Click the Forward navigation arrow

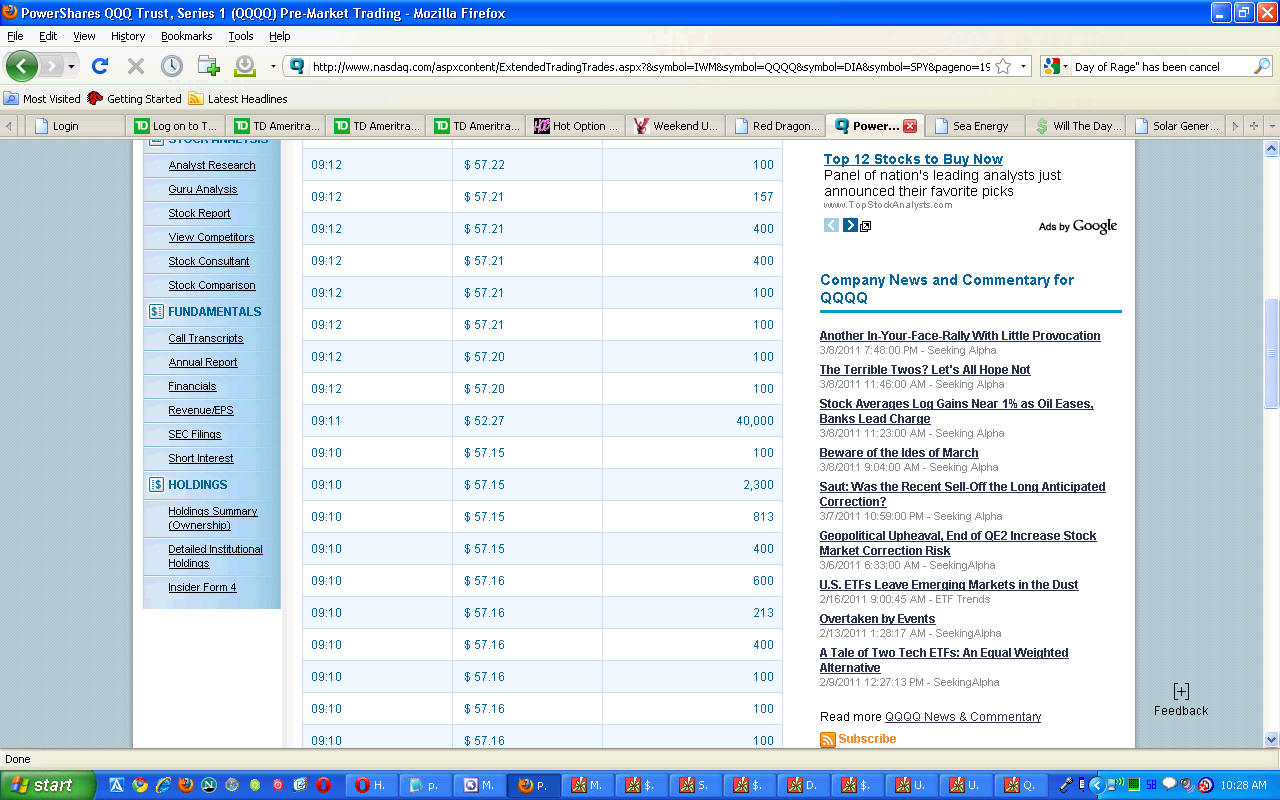[51, 66]
